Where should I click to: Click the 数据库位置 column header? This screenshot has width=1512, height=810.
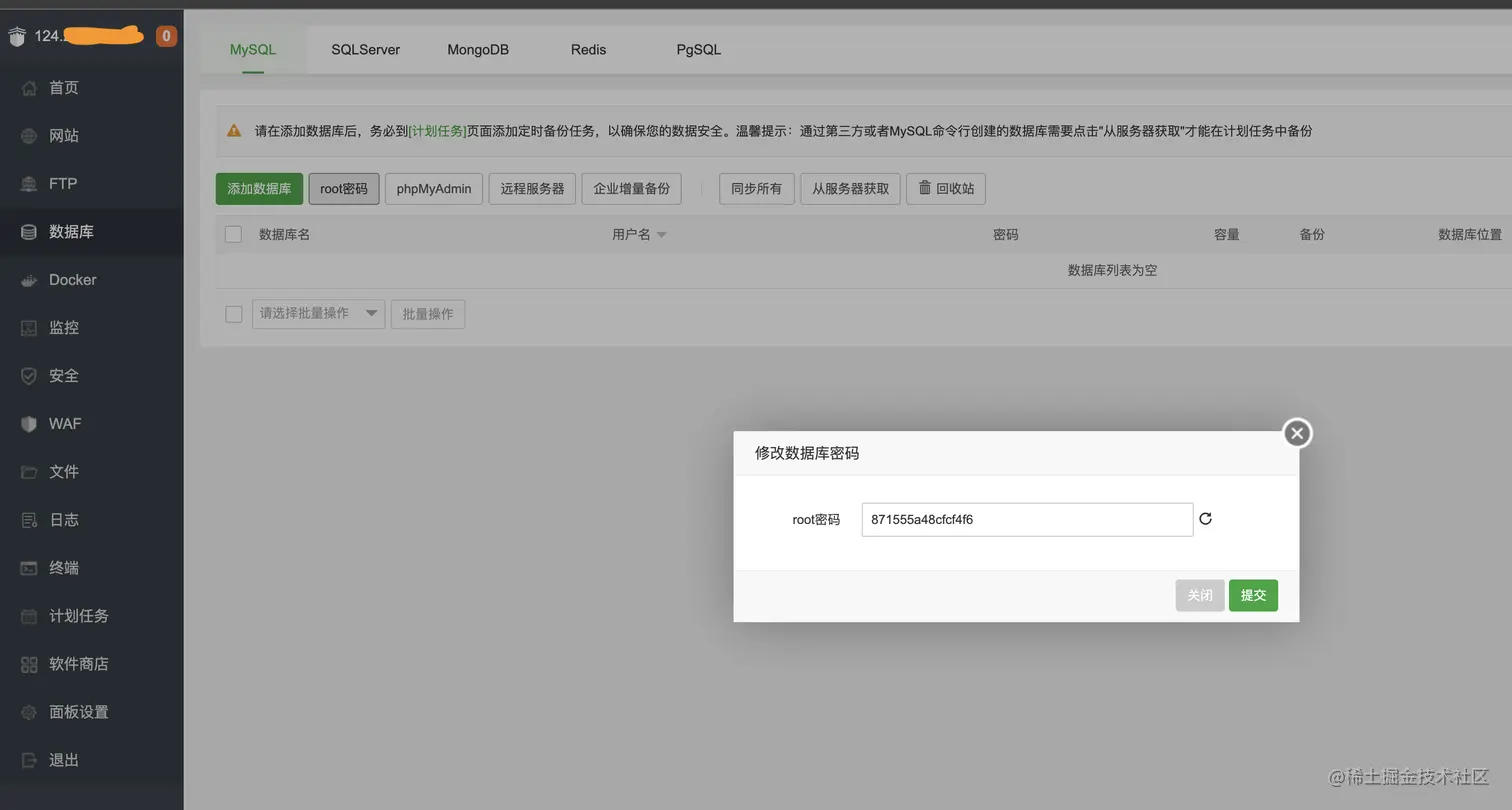(x=1470, y=235)
